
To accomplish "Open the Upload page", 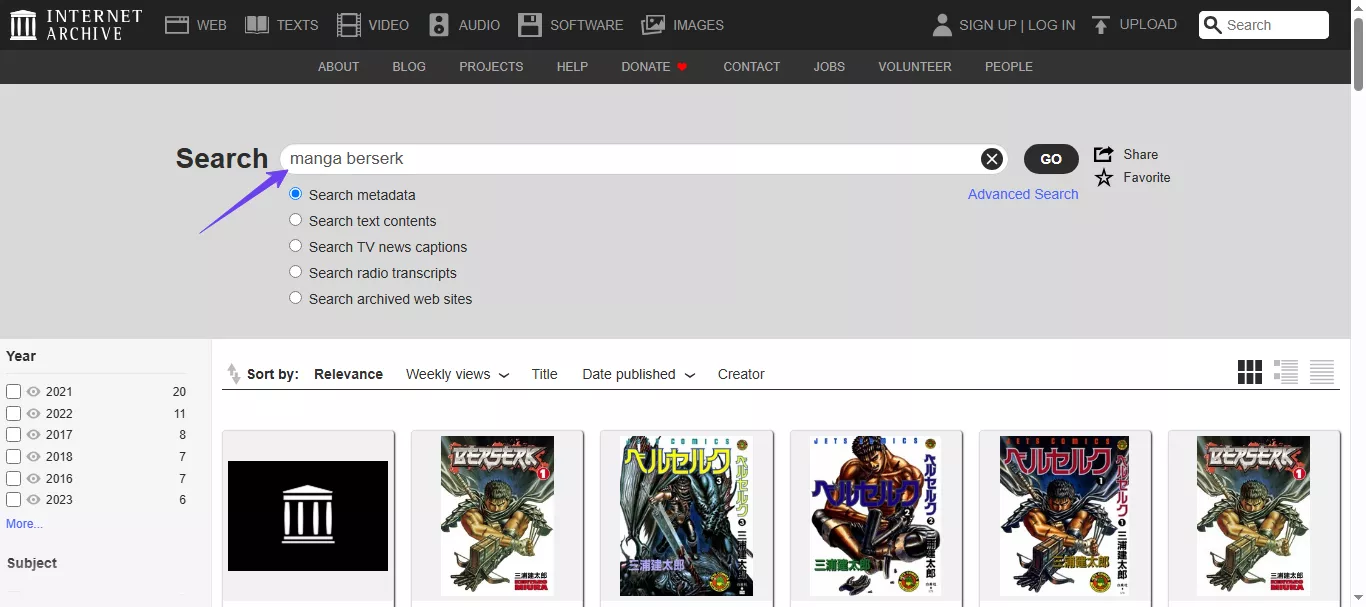I will 1134,24.
